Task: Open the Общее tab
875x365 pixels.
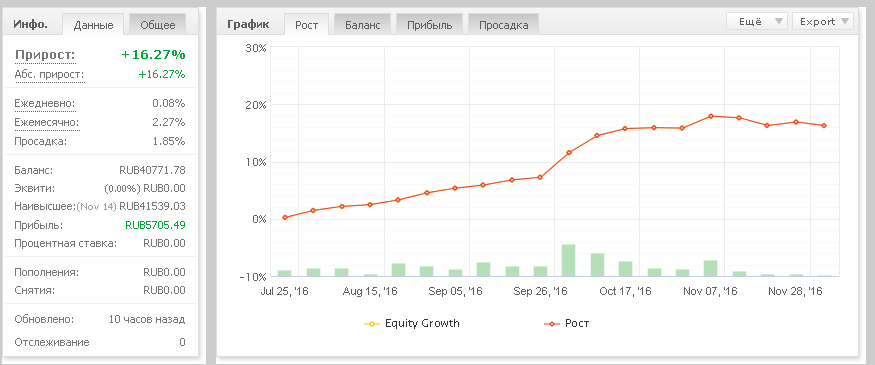Action: [158, 25]
